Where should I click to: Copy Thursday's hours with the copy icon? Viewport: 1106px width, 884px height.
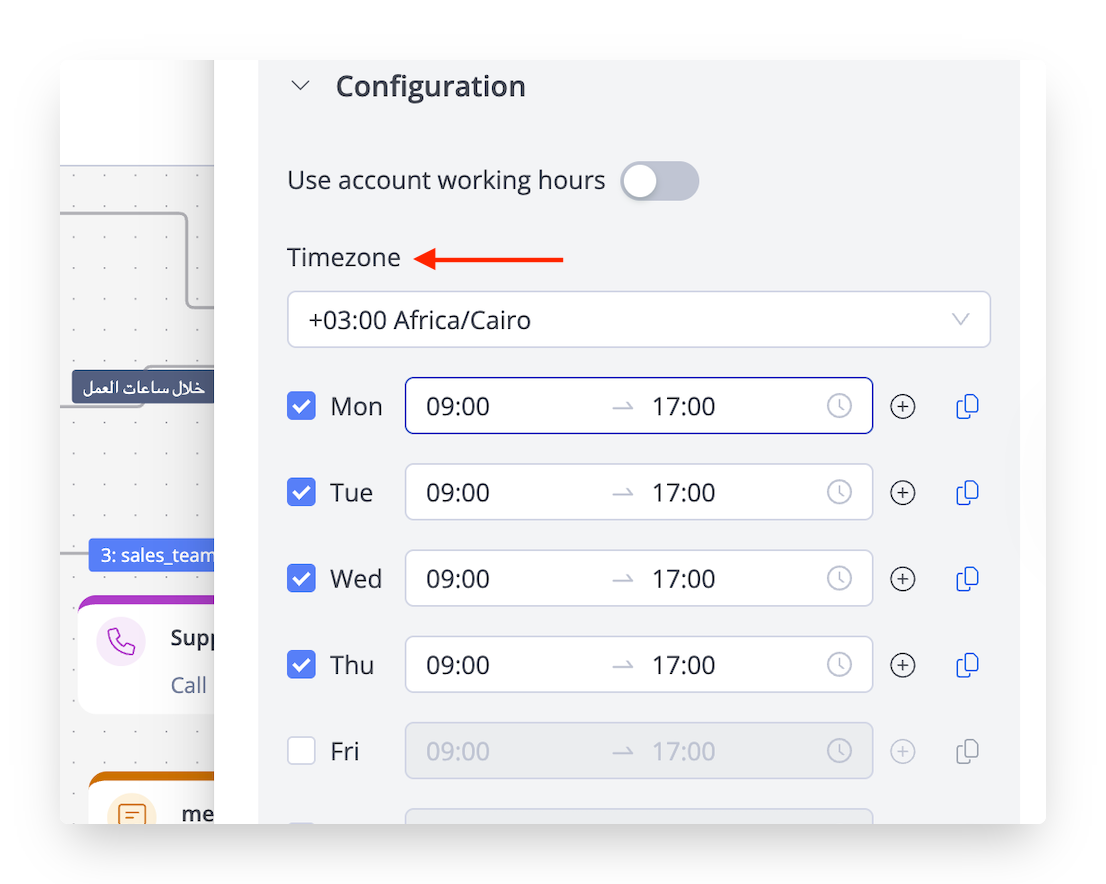pos(967,665)
